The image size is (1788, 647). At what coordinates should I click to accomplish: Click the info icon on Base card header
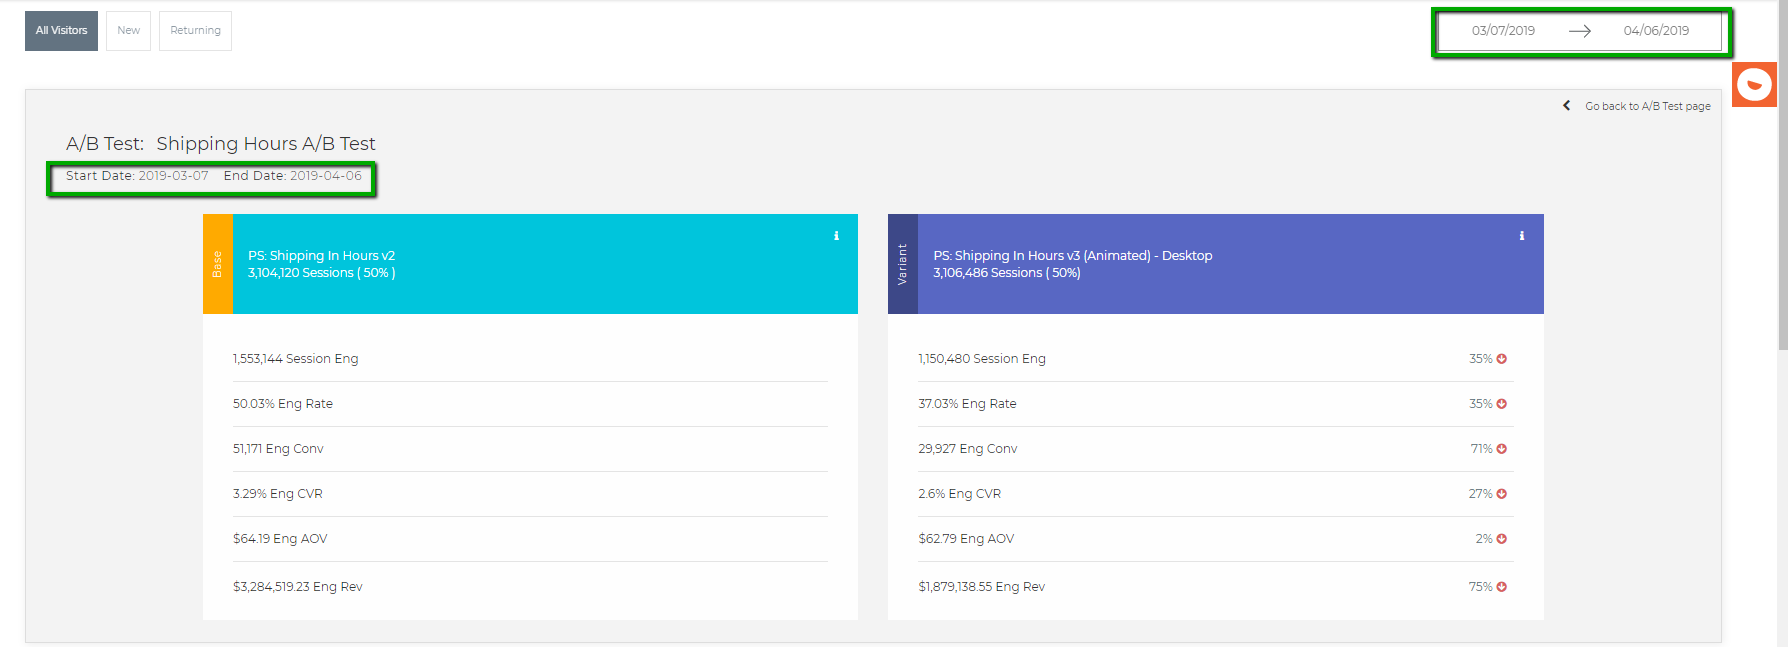(836, 236)
